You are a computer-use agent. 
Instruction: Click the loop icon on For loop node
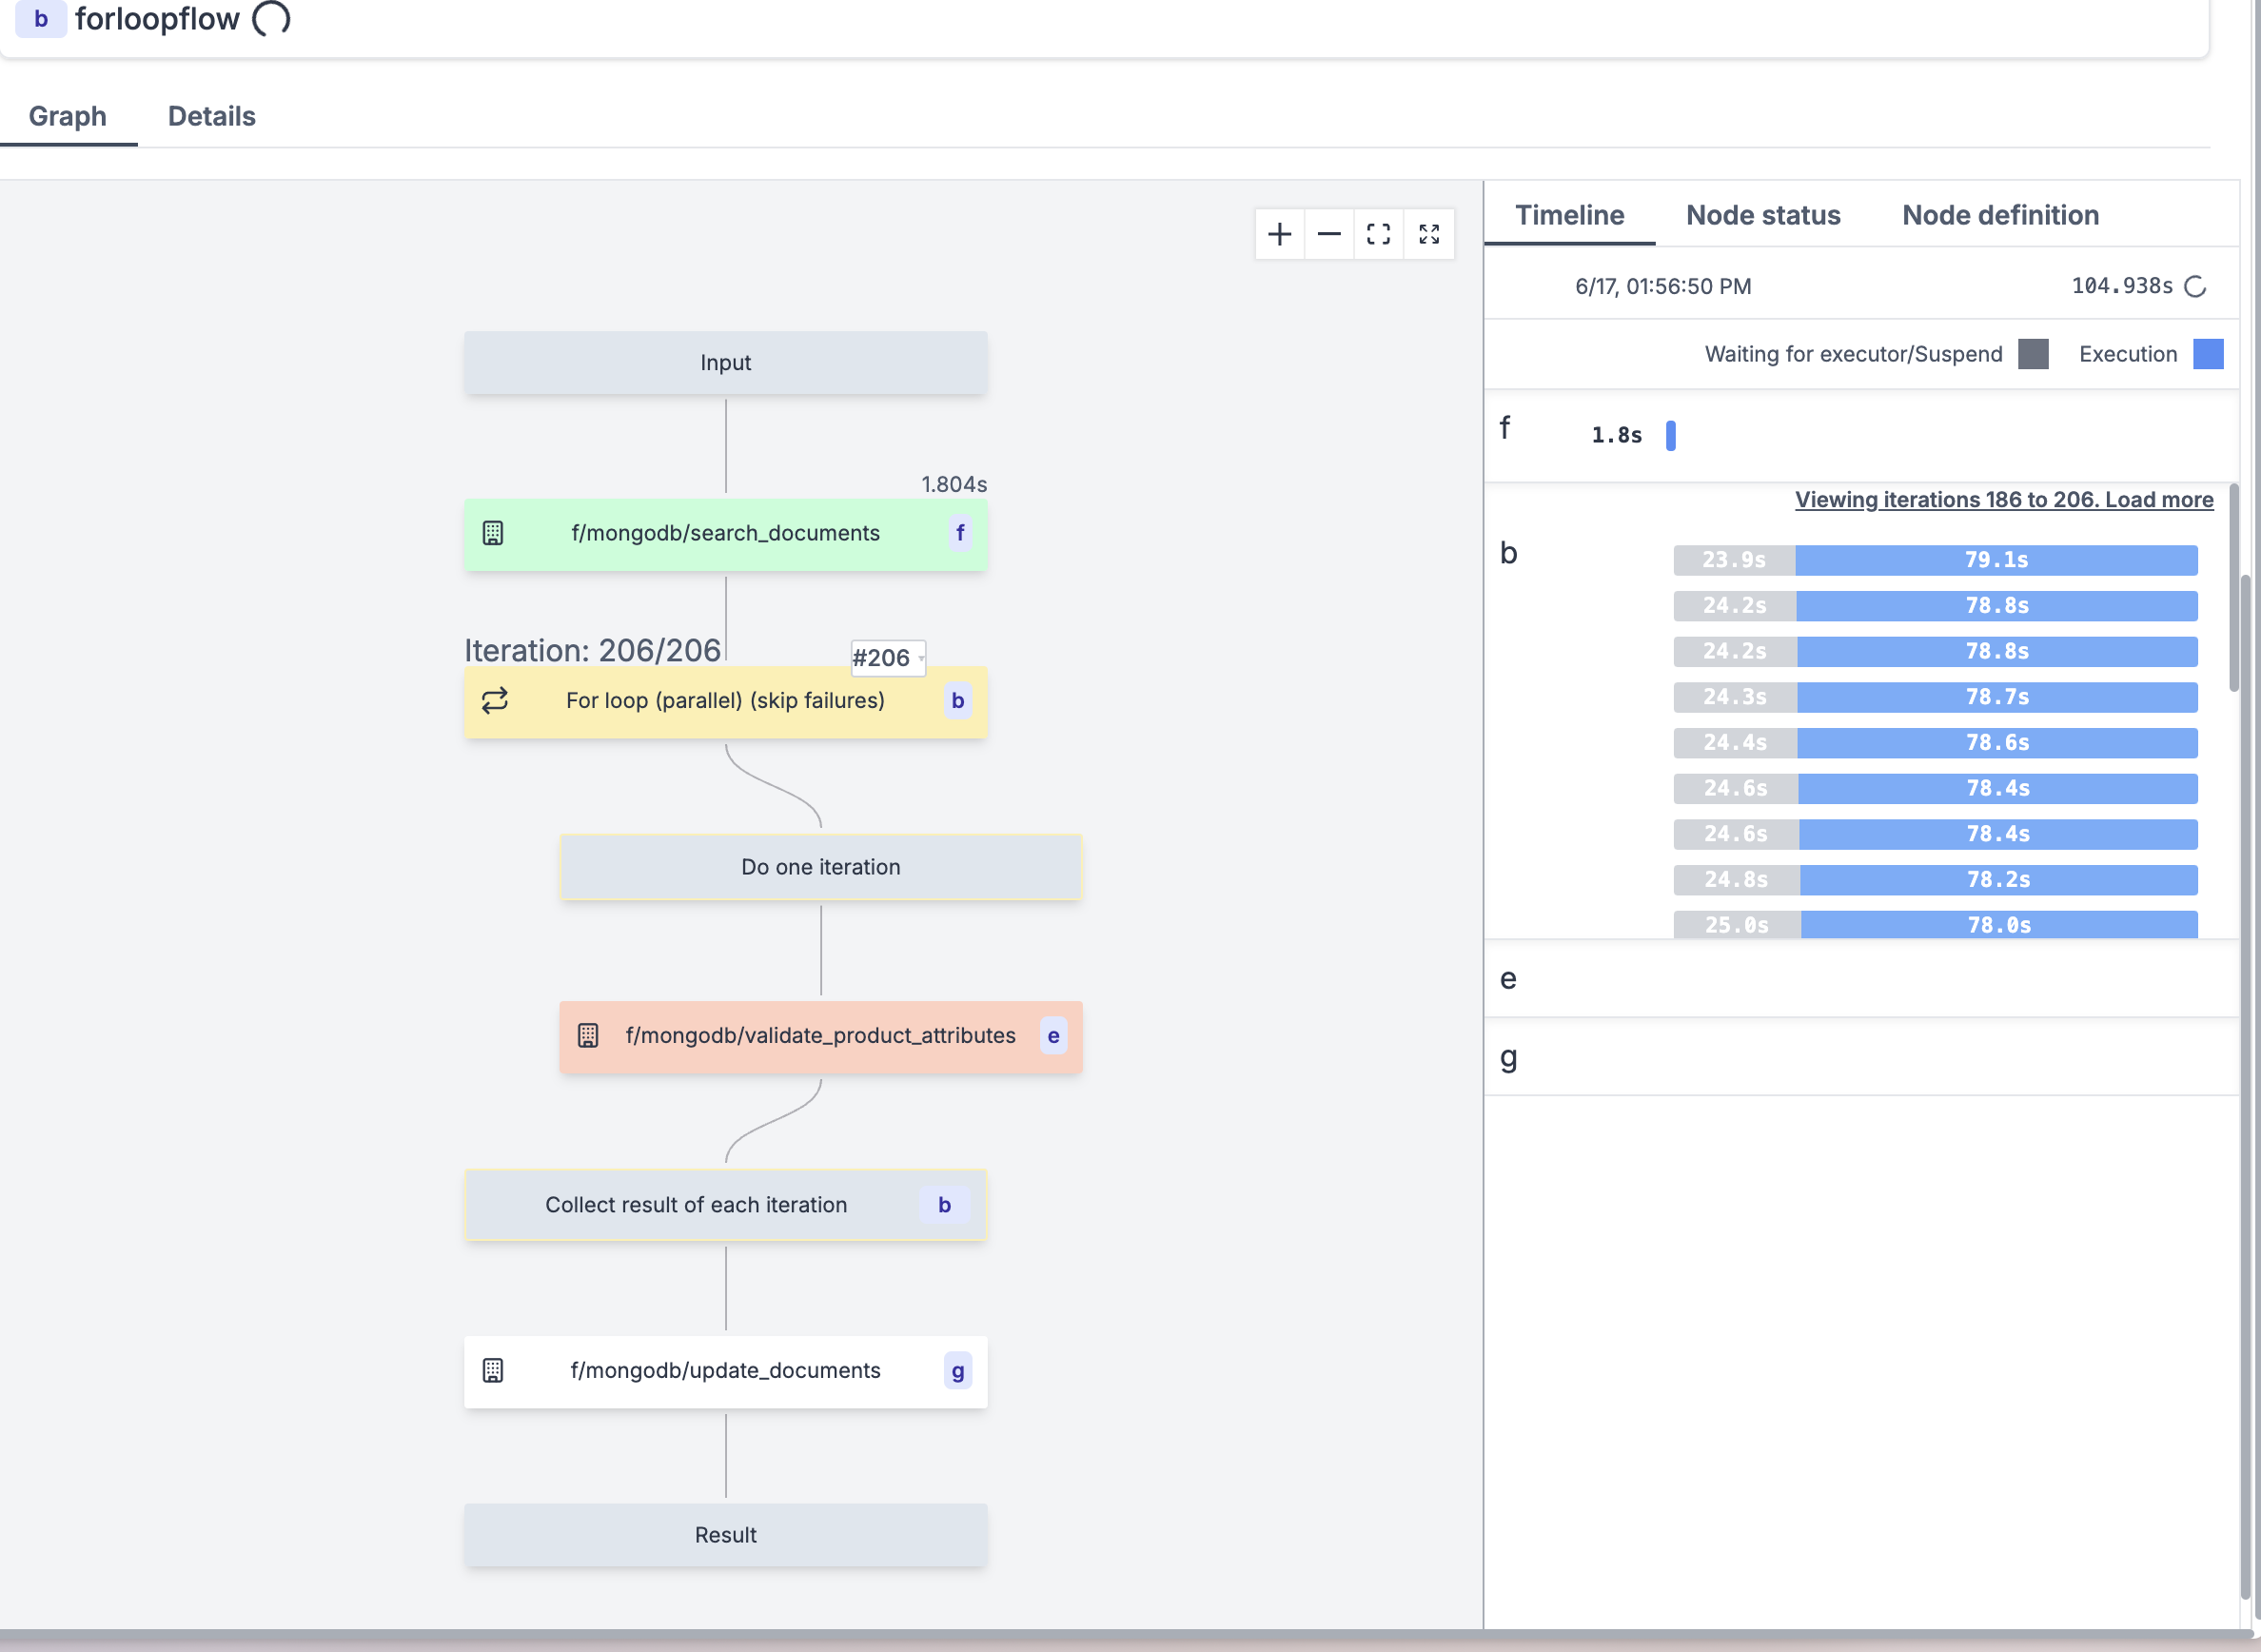coord(495,700)
